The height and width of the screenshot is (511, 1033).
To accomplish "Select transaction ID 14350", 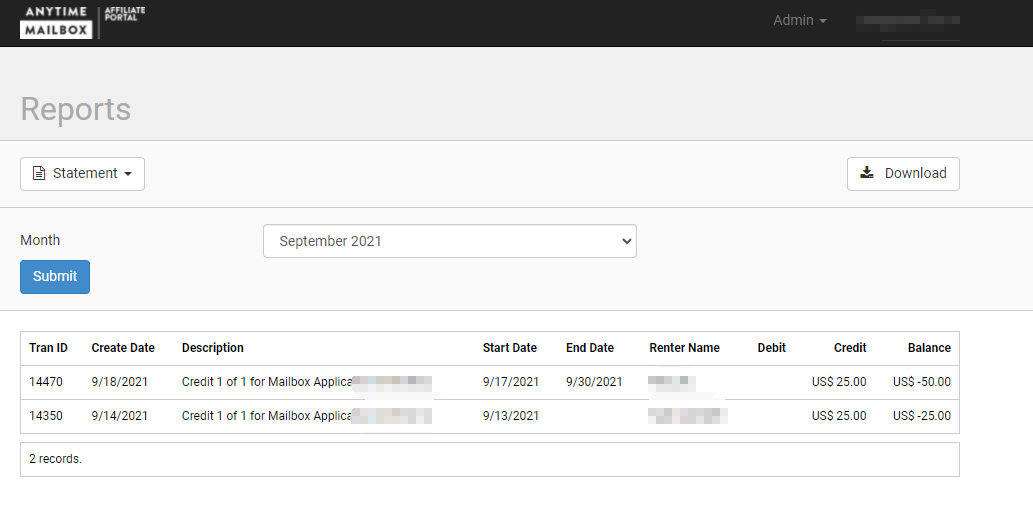I will [x=46, y=416].
